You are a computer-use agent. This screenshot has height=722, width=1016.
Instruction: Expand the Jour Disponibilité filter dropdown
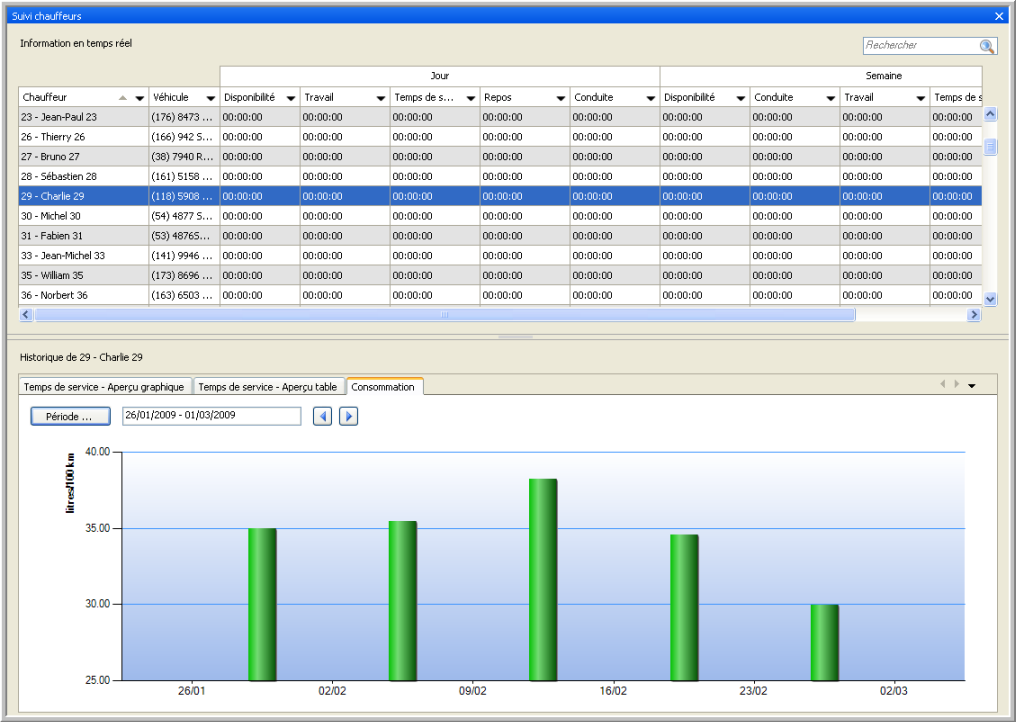click(290, 98)
